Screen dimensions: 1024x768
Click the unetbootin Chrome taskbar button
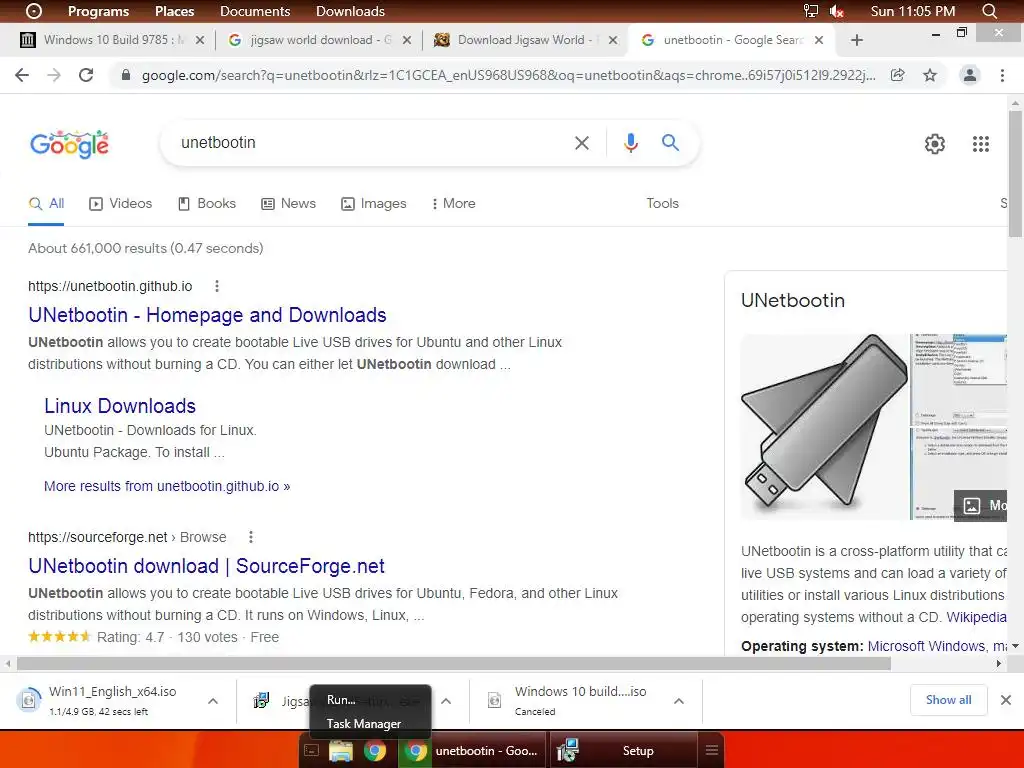point(473,750)
